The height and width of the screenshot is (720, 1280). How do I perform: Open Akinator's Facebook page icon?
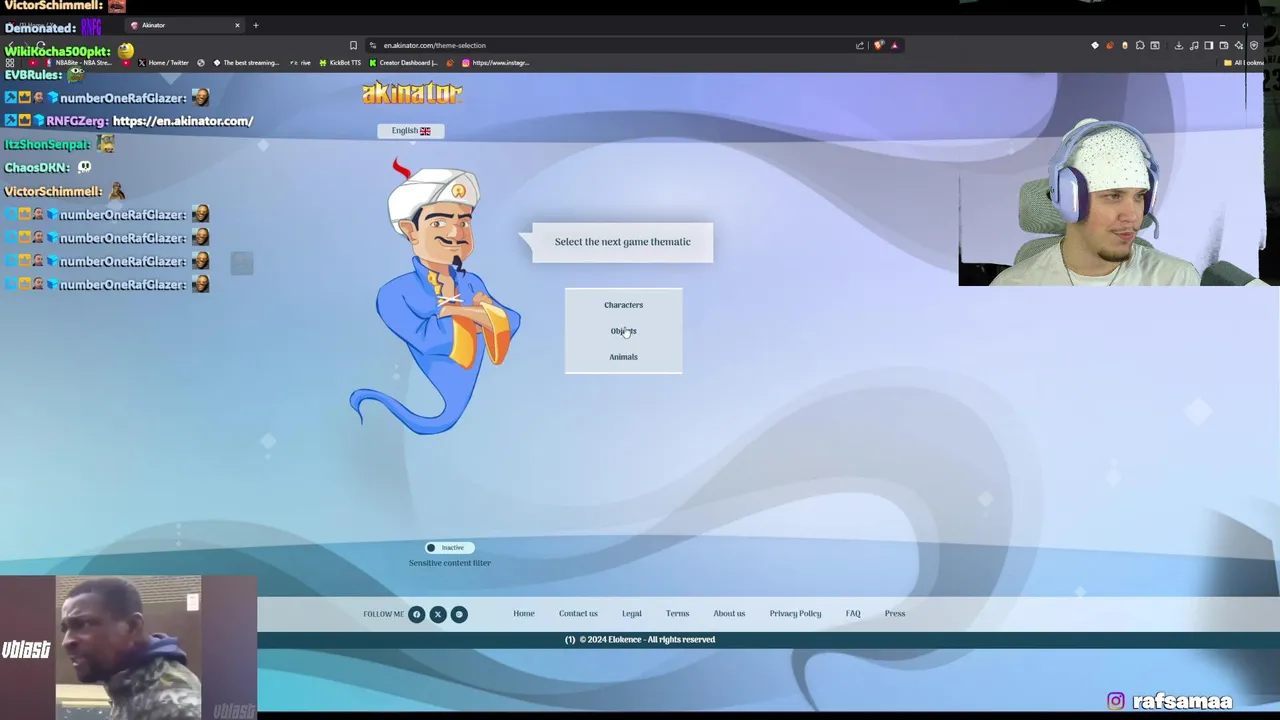coord(417,614)
